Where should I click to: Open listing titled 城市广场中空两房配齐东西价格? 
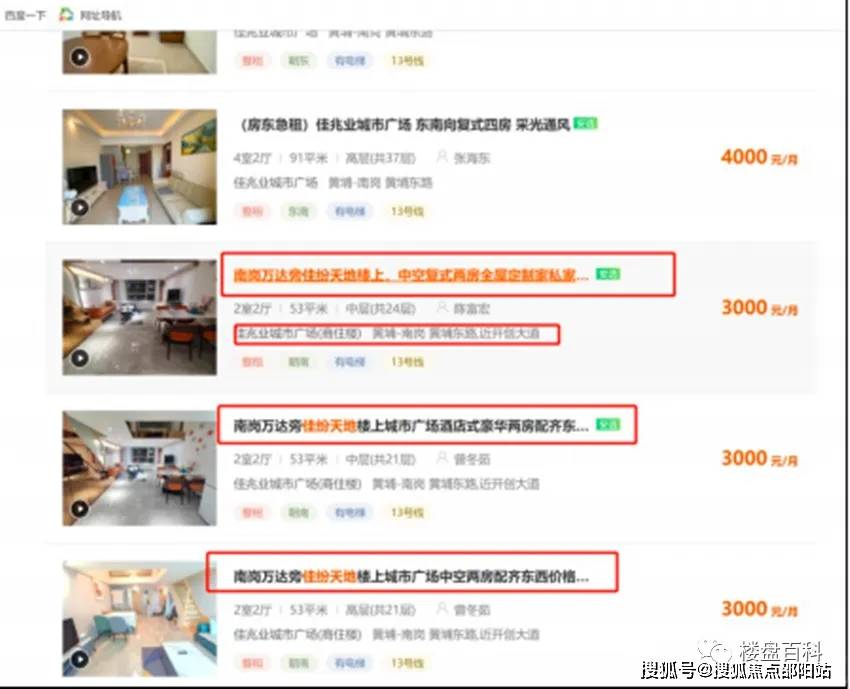pos(411,577)
